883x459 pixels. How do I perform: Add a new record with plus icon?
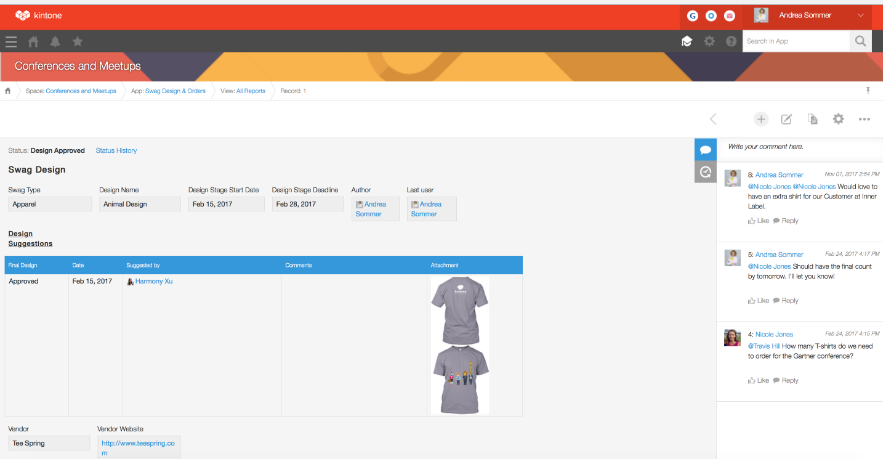coord(761,119)
